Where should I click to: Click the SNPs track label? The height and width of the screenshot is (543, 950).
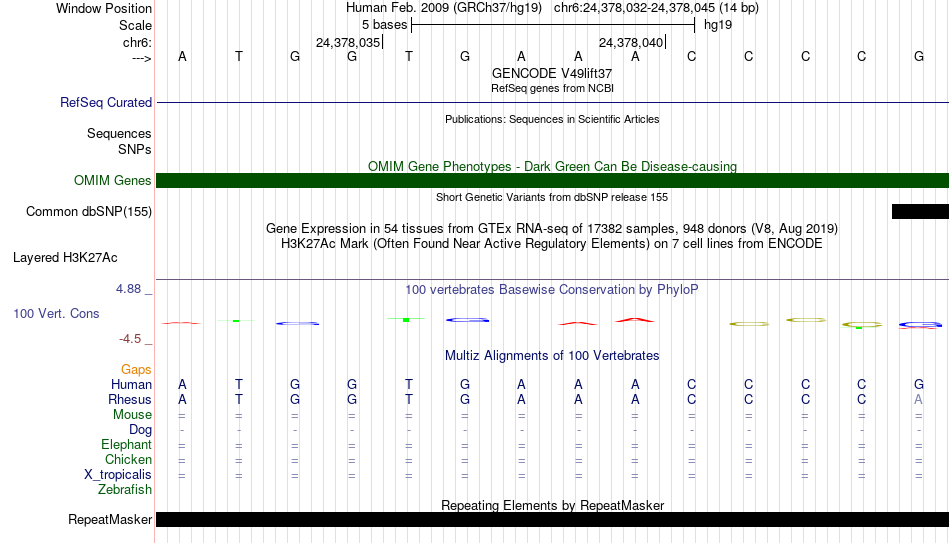[135, 149]
